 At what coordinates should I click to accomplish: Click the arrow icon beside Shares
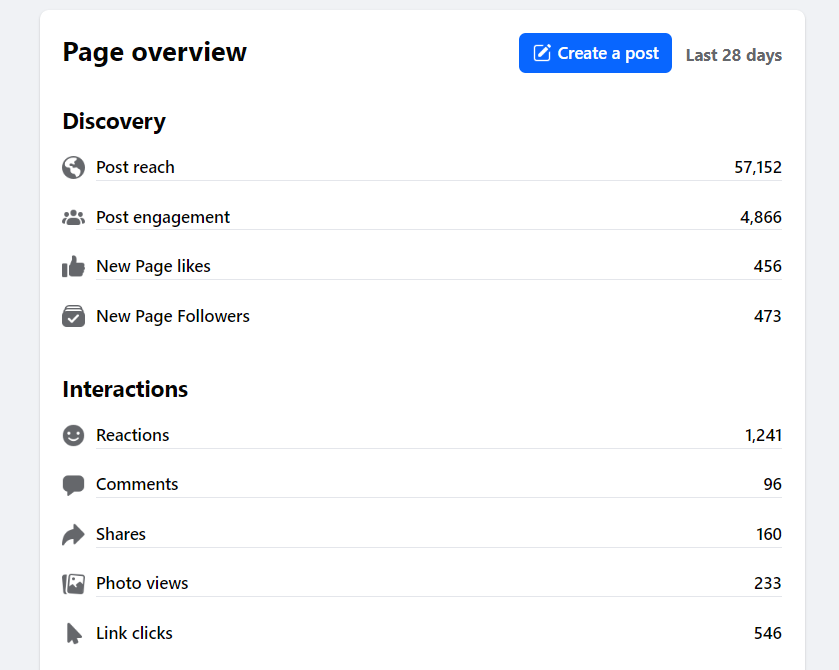73,535
